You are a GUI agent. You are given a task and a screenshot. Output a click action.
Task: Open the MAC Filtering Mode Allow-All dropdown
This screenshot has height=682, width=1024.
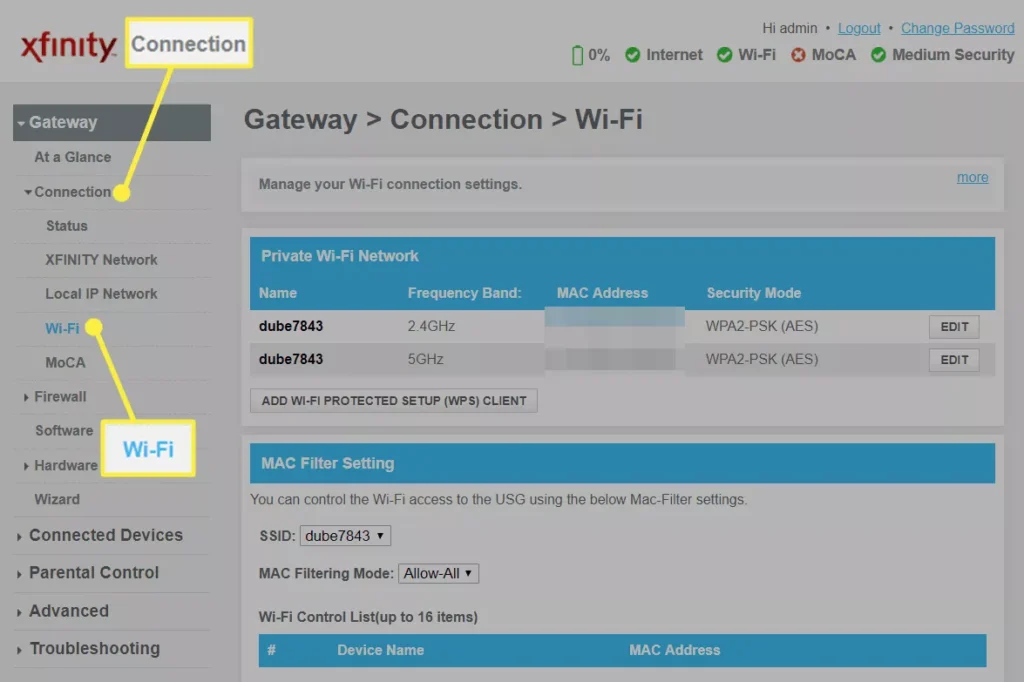click(438, 573)
